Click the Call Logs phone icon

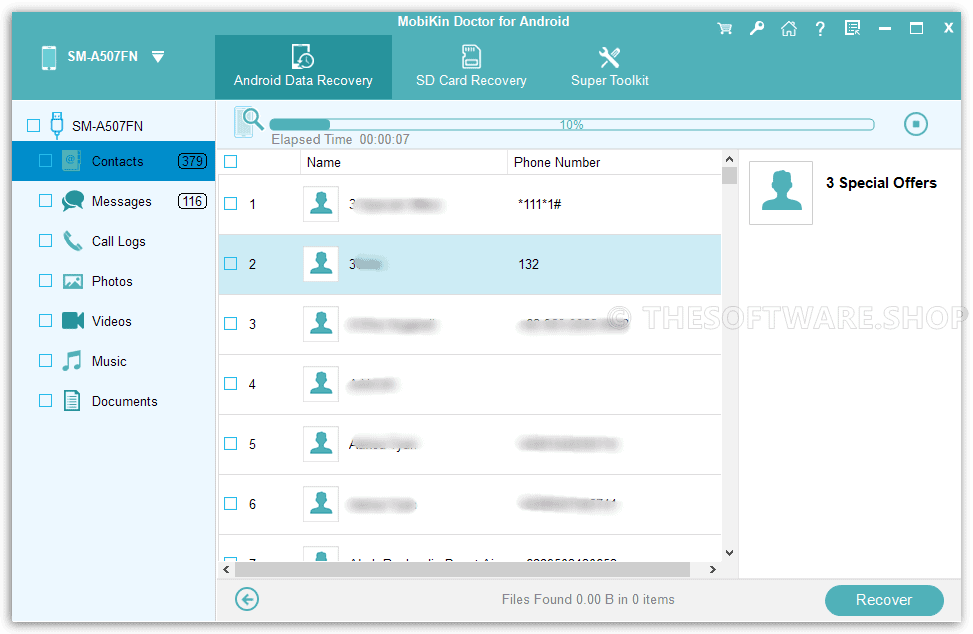[72, 241]
